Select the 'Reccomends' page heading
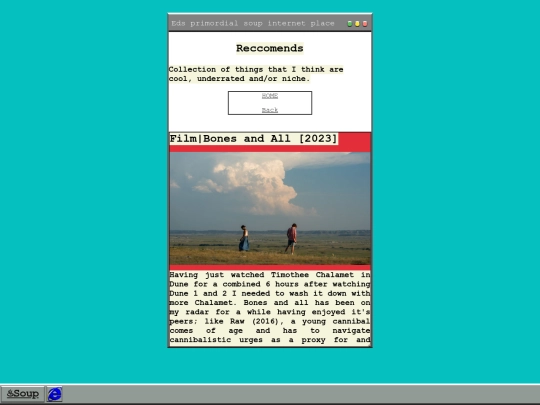 pos(270,48)
